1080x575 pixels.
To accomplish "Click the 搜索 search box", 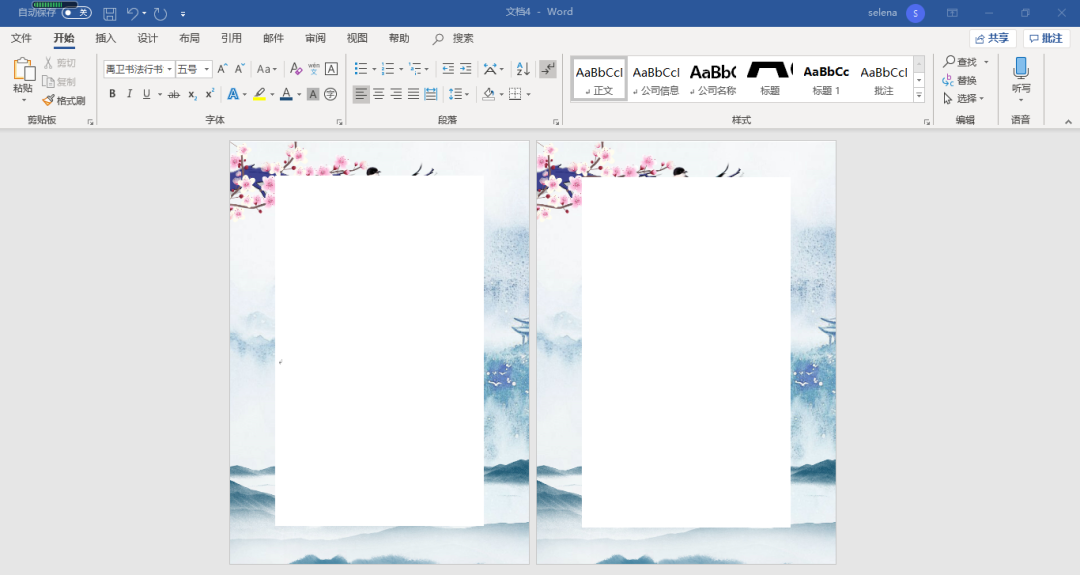I will point(453,39).
